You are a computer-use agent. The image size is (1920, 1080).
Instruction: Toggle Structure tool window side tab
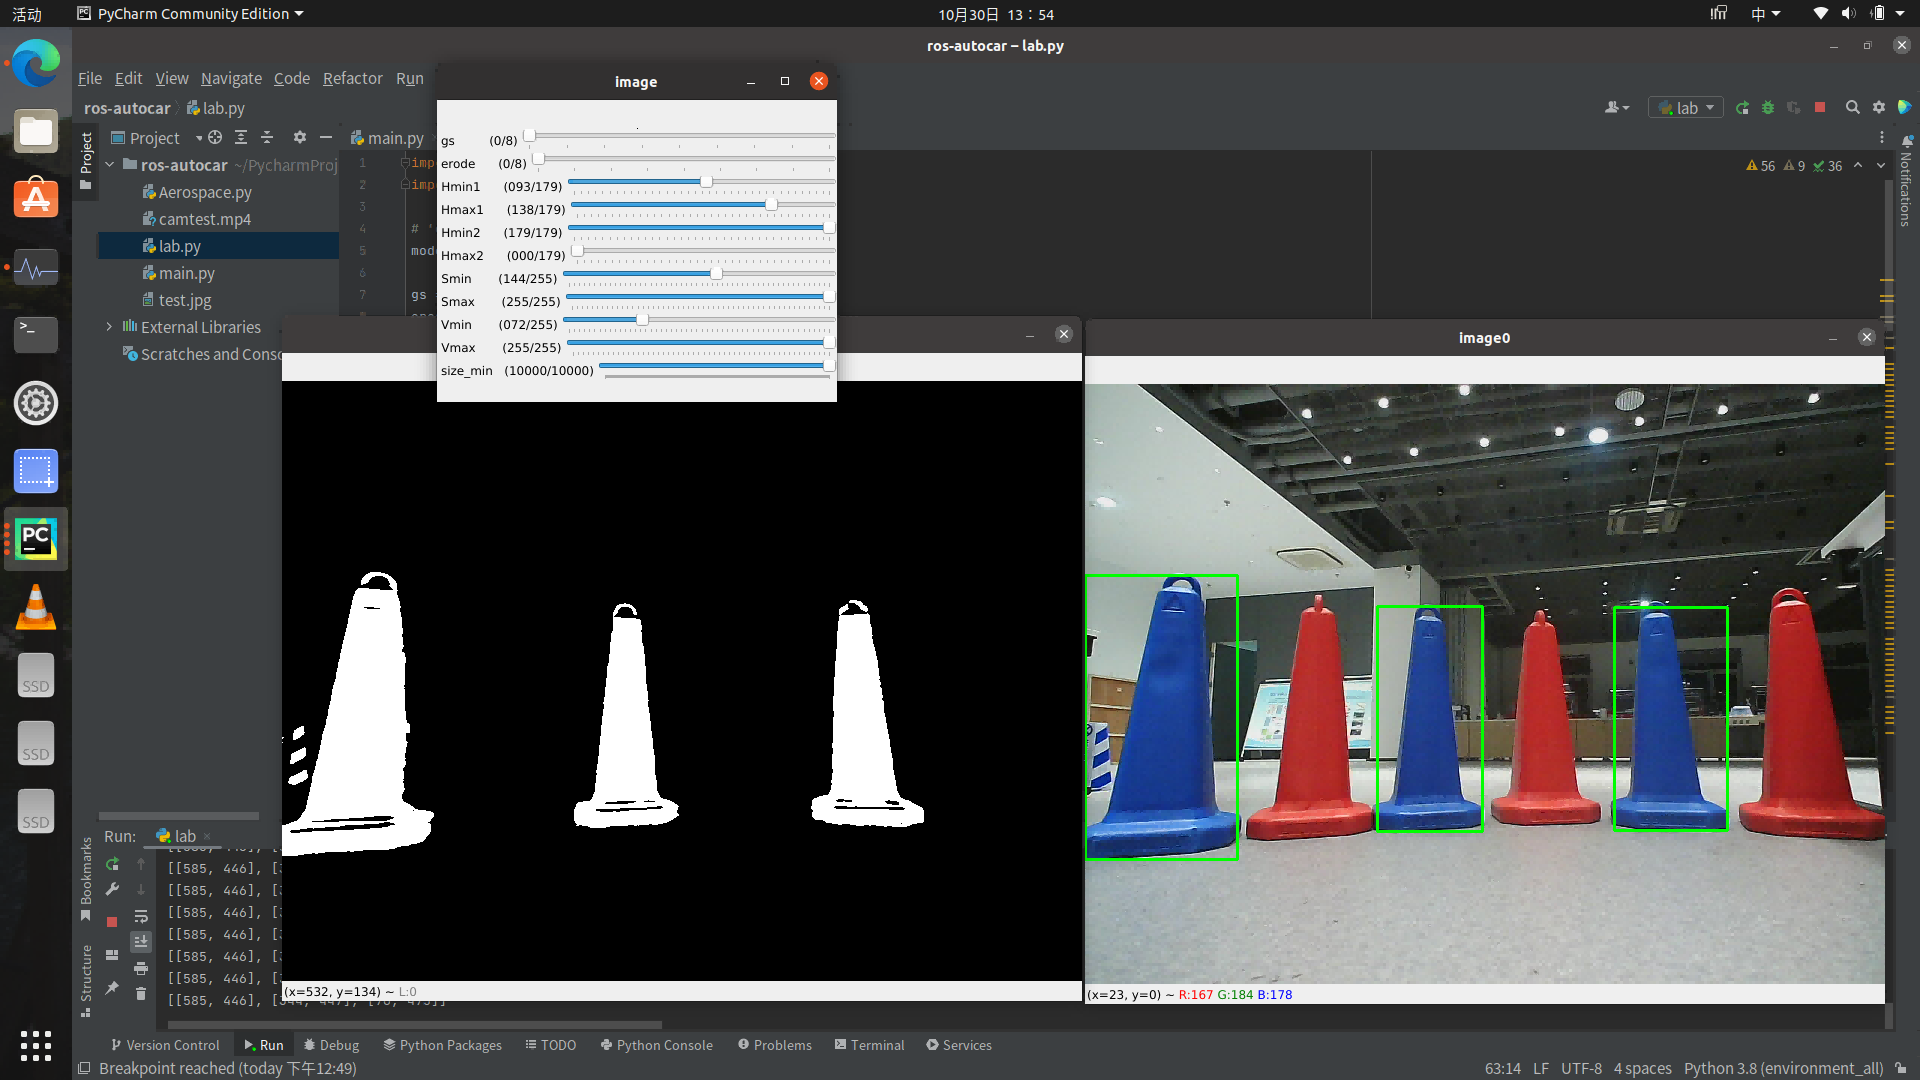pos(86,982)
